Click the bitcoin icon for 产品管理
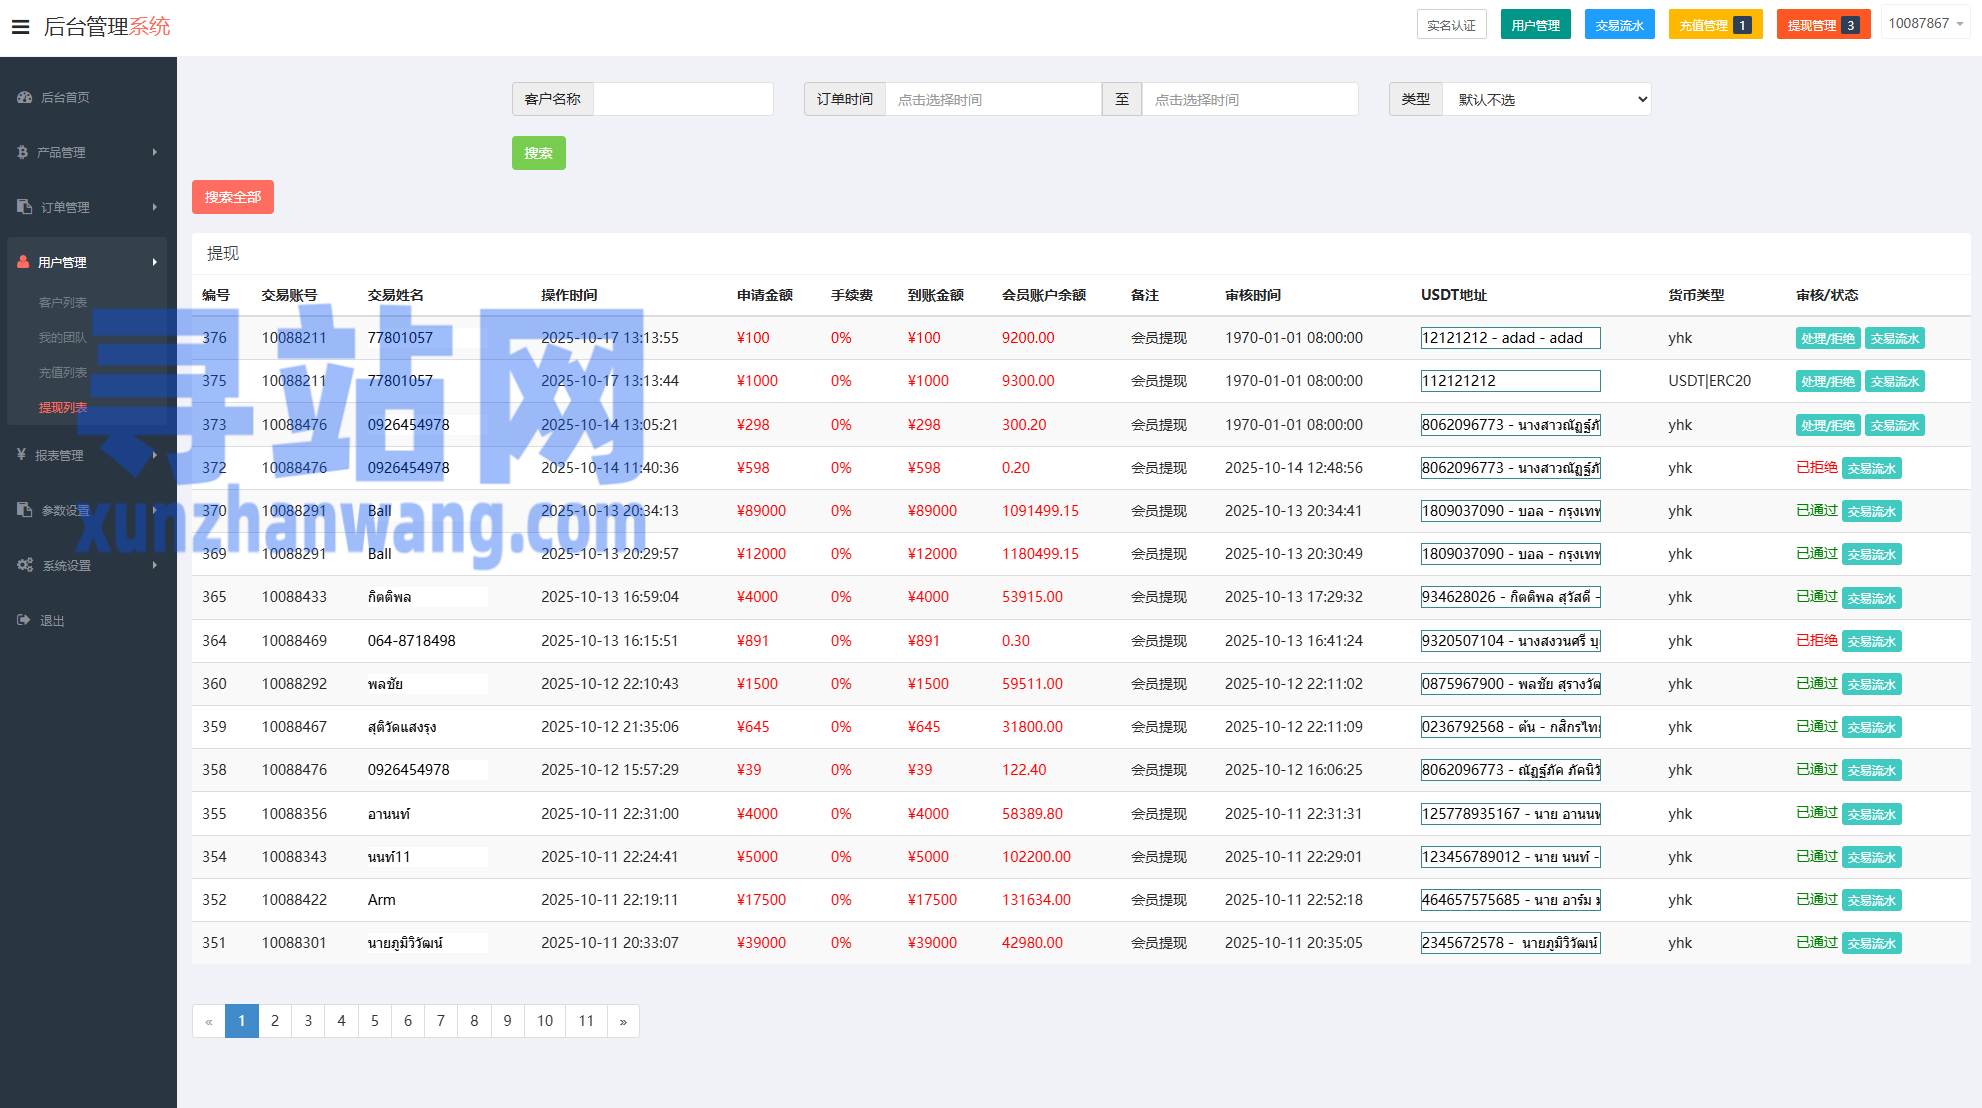 click(23, 153)
